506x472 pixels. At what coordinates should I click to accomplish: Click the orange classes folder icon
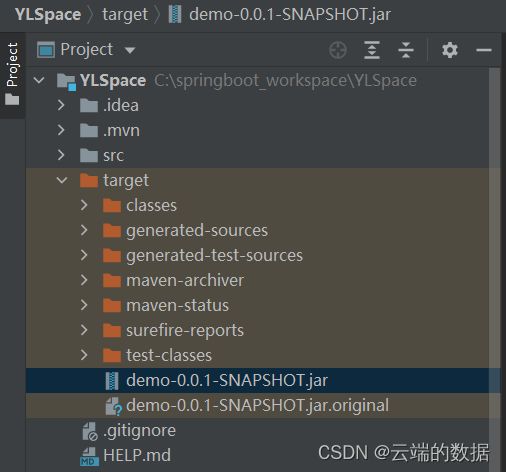[x=112, y=205]
